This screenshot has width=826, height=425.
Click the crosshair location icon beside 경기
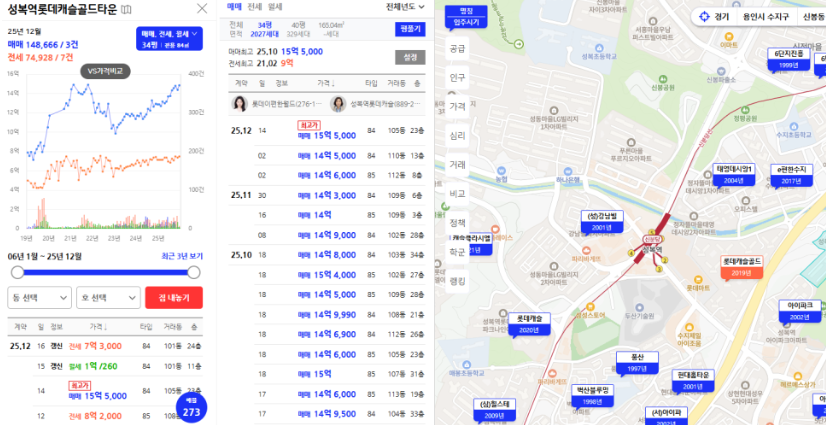(x=704, y=16)
